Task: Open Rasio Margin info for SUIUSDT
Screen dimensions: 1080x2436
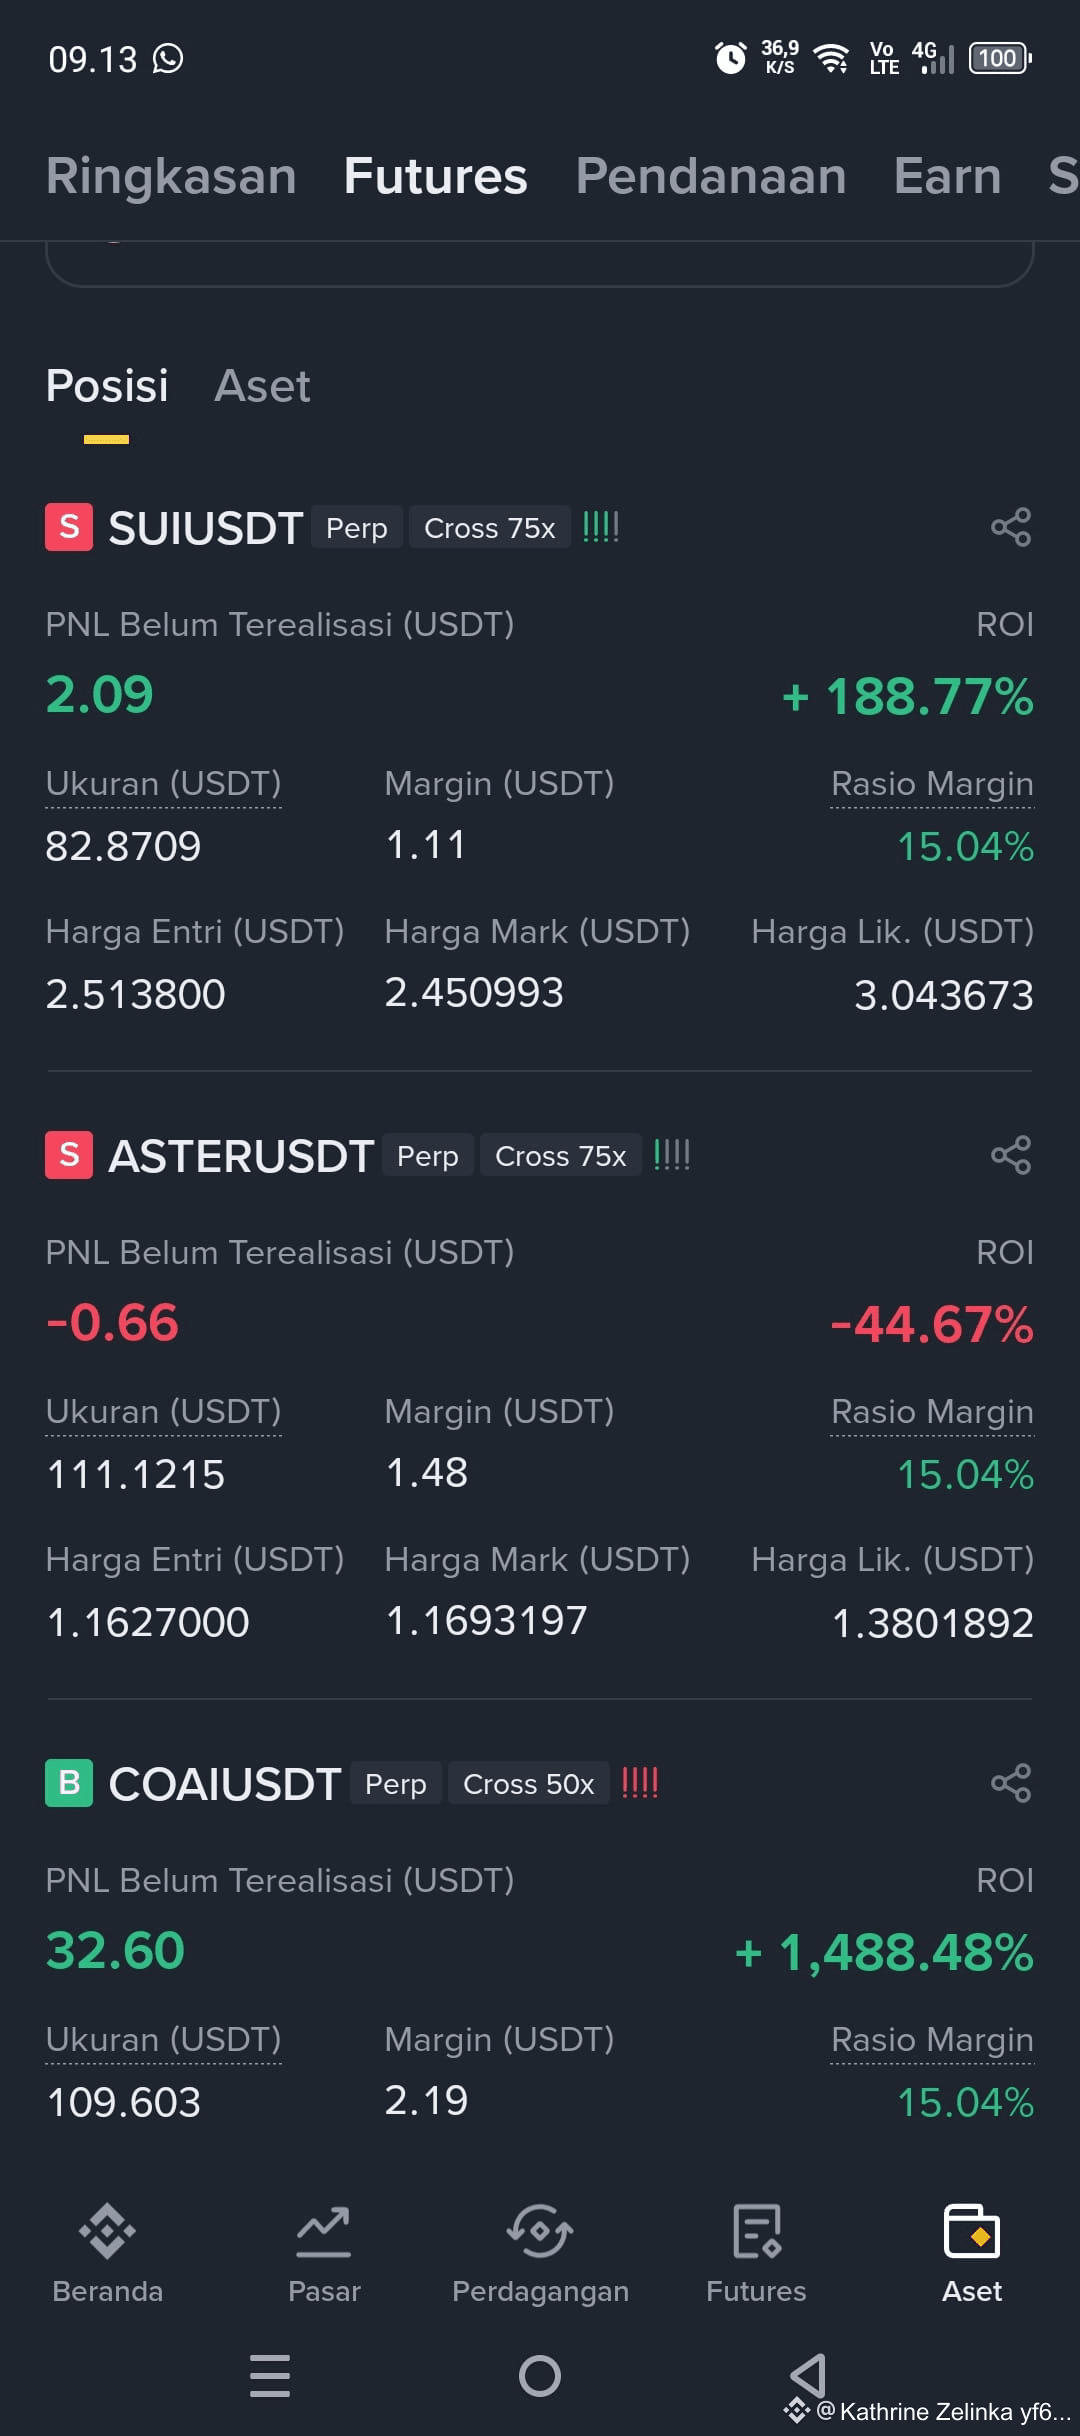Action: pos(932,784)
